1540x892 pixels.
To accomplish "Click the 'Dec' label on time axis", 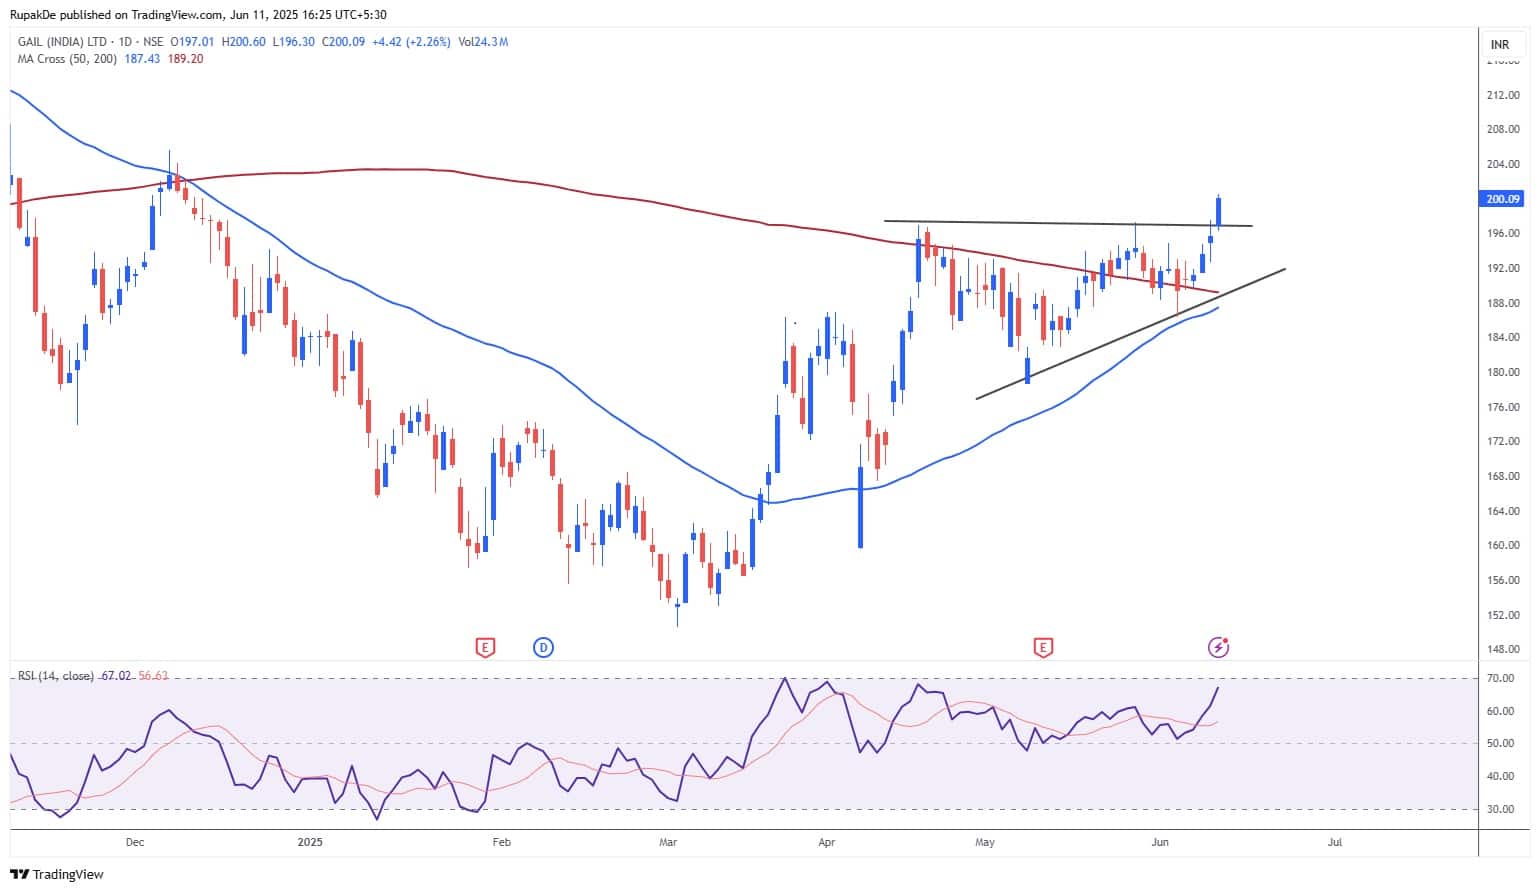I will pyautogui.click(x=135, y=842).
